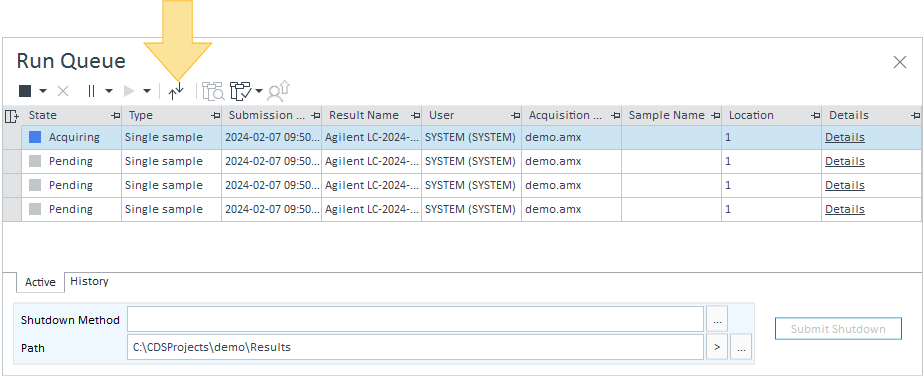
Task: Expand the Pause options dropdown arrow
Action: (109, 91)
